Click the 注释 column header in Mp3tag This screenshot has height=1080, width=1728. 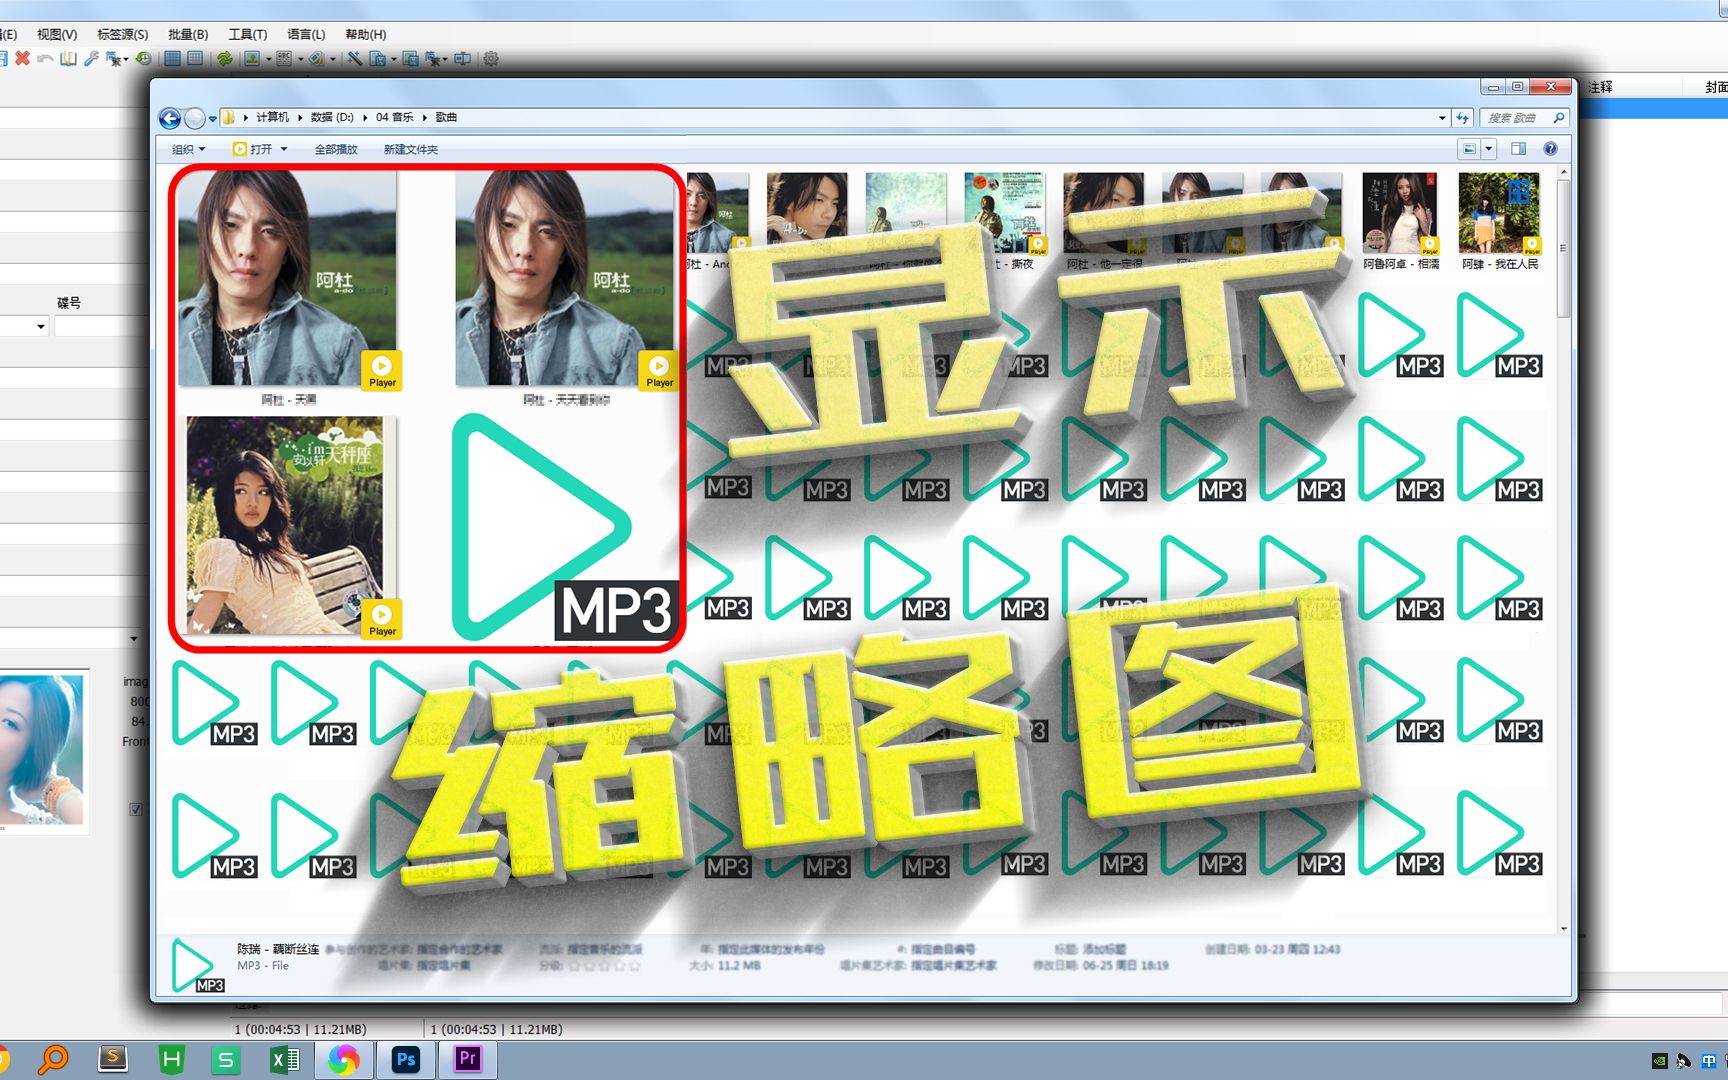point(1601,87)
